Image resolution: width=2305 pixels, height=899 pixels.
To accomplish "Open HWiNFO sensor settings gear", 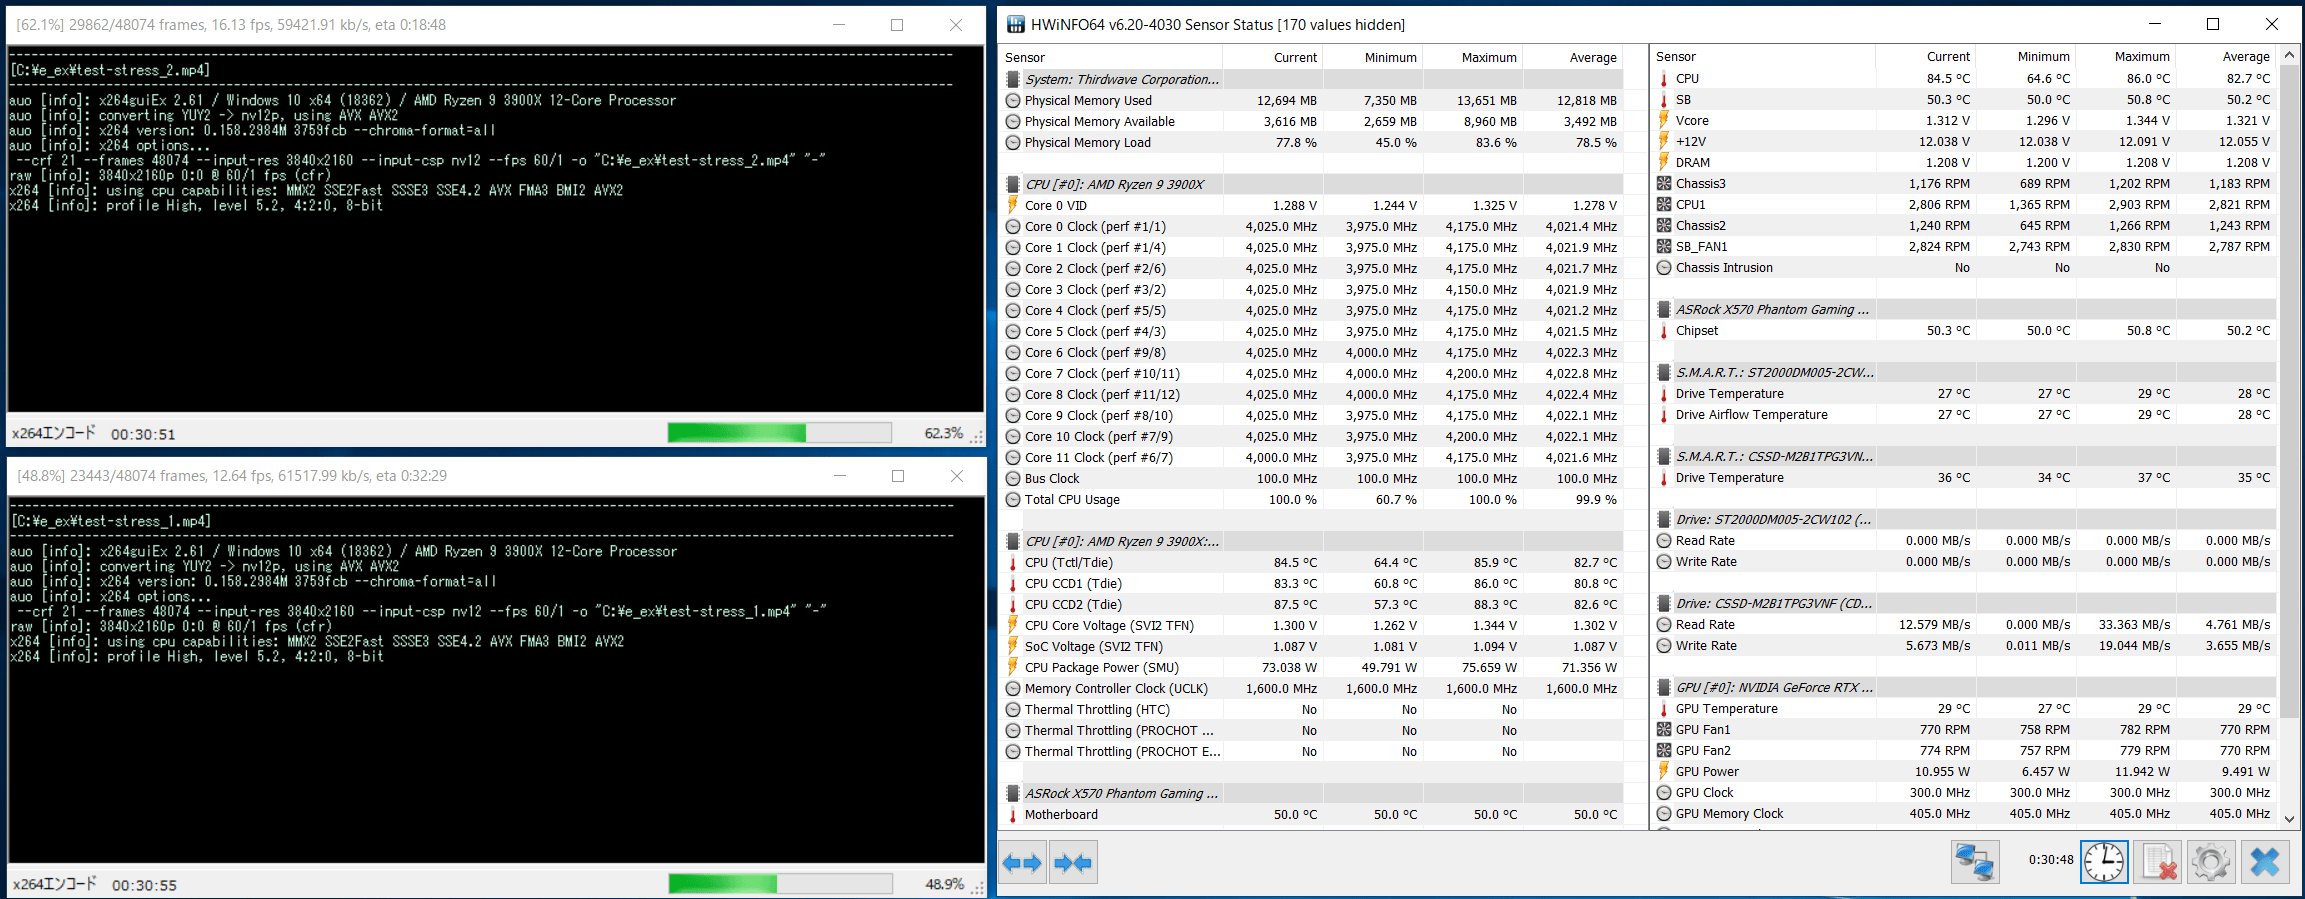I will point(2211,861).
